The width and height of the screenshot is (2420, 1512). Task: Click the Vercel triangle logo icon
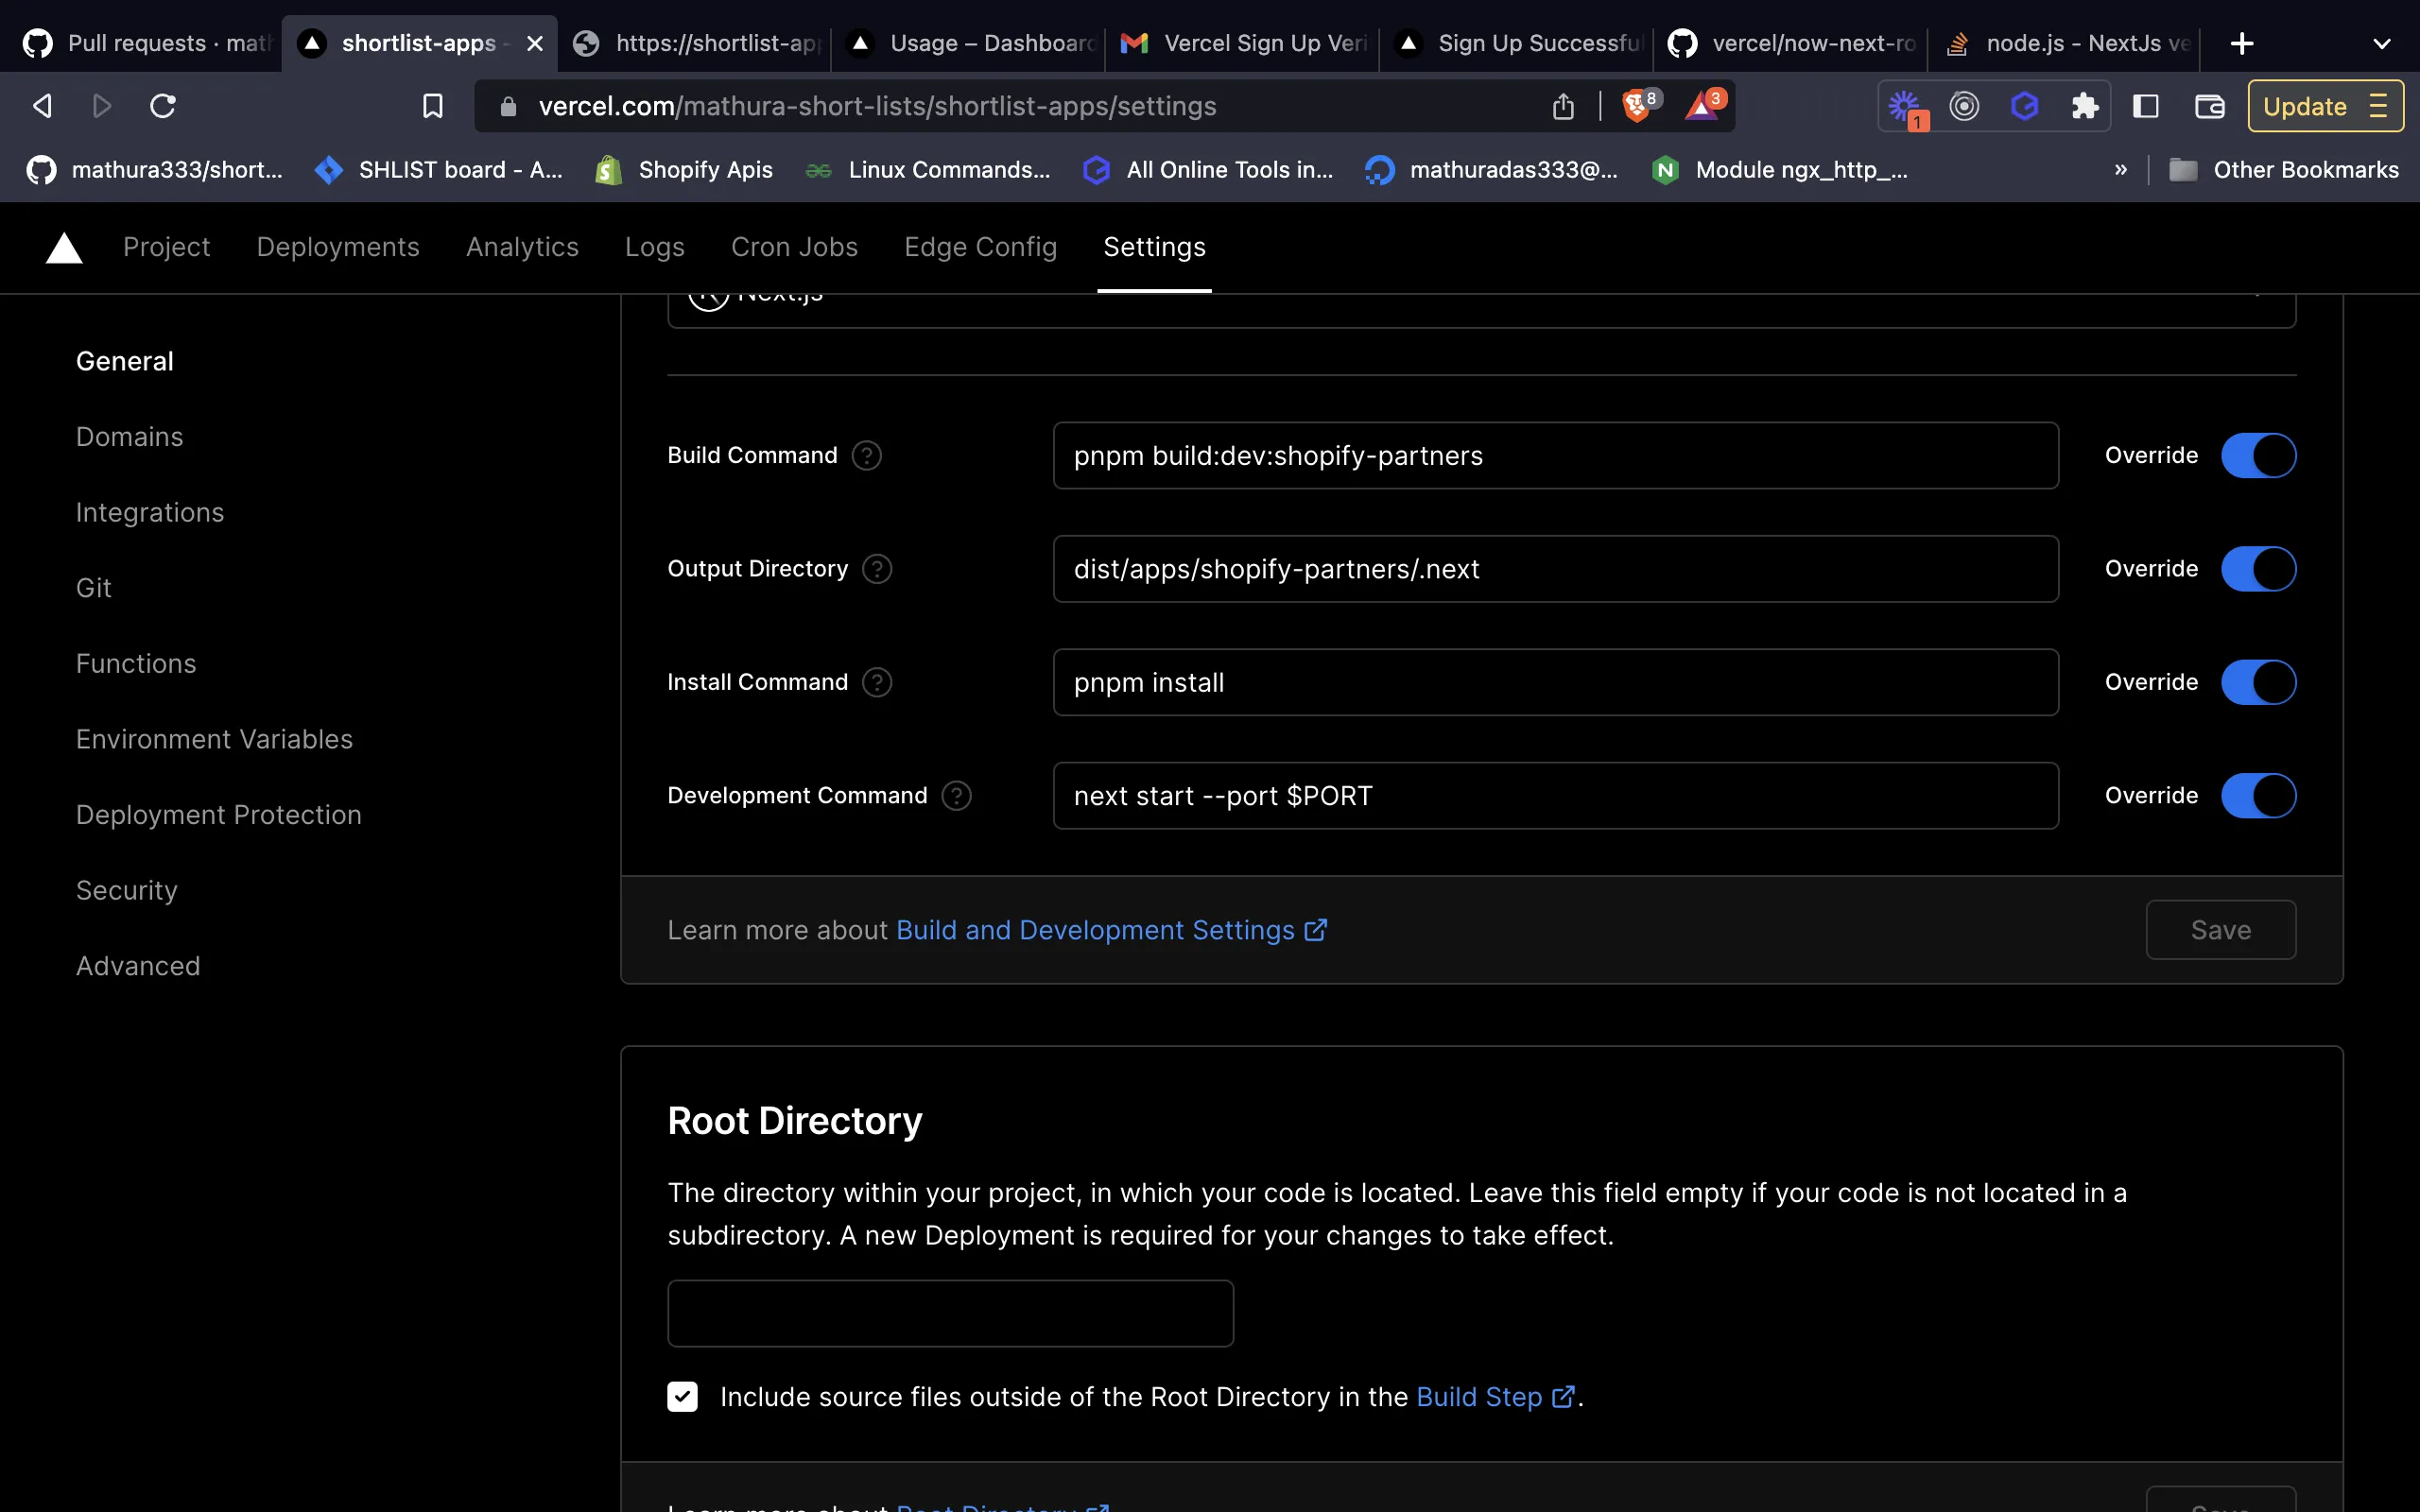coord(64,246)
